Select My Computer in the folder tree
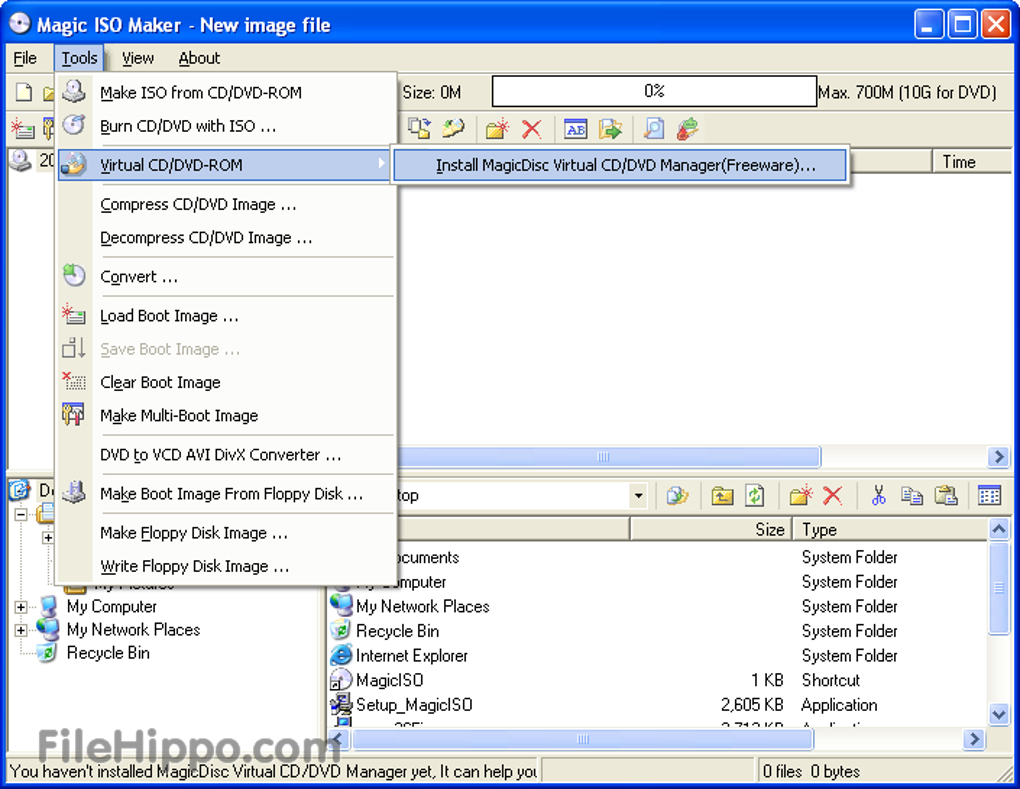The width and height of the screenshot is (1020, 789). 111,606
